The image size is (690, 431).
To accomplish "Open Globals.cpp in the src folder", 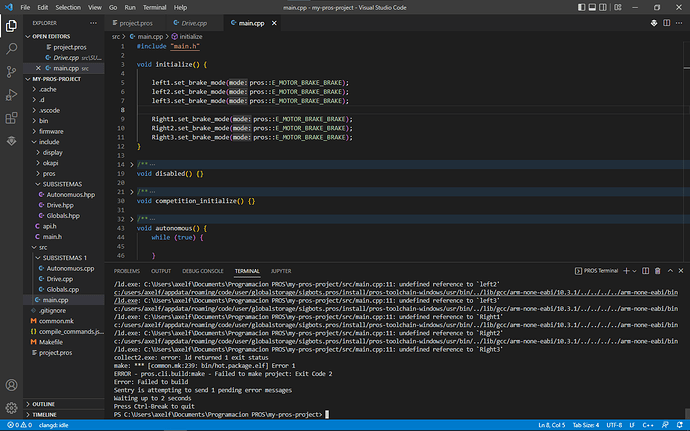I will 64,290.
